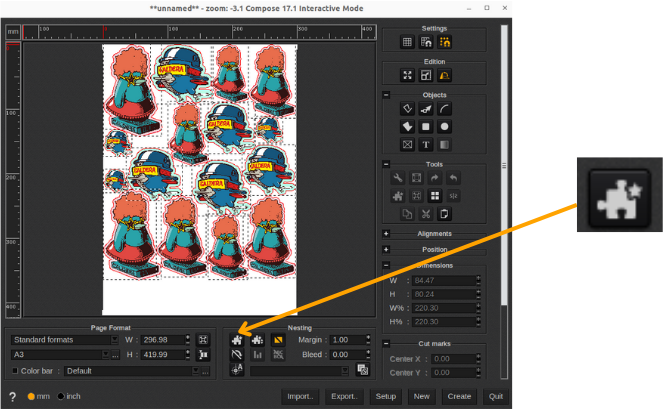The width and height of the screenshot is (663, 409).
Task: Select the inch unit radio button
Action: [x=61, y=396]
